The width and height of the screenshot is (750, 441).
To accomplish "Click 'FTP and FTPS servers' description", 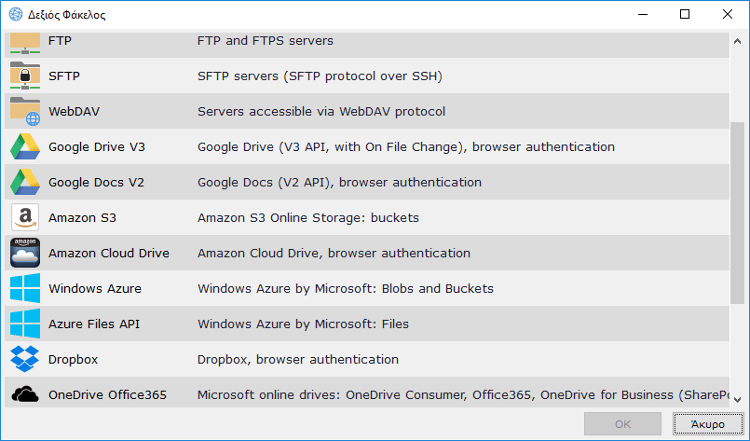I will [x=265, y=41].
